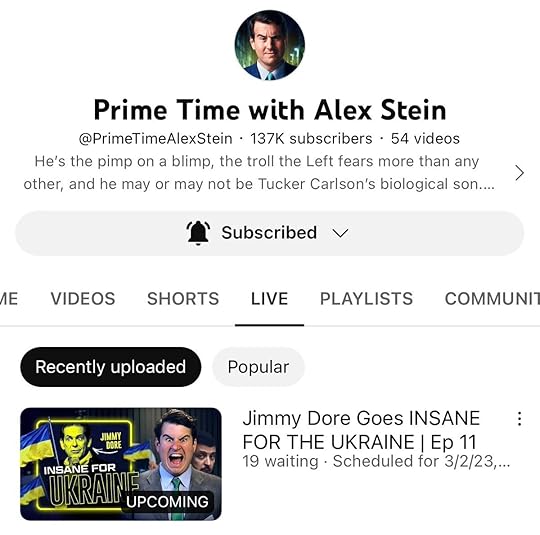Open the PLAYLISTS tab
This screenshot has width=540, height=535.
(x=366, y=298)
